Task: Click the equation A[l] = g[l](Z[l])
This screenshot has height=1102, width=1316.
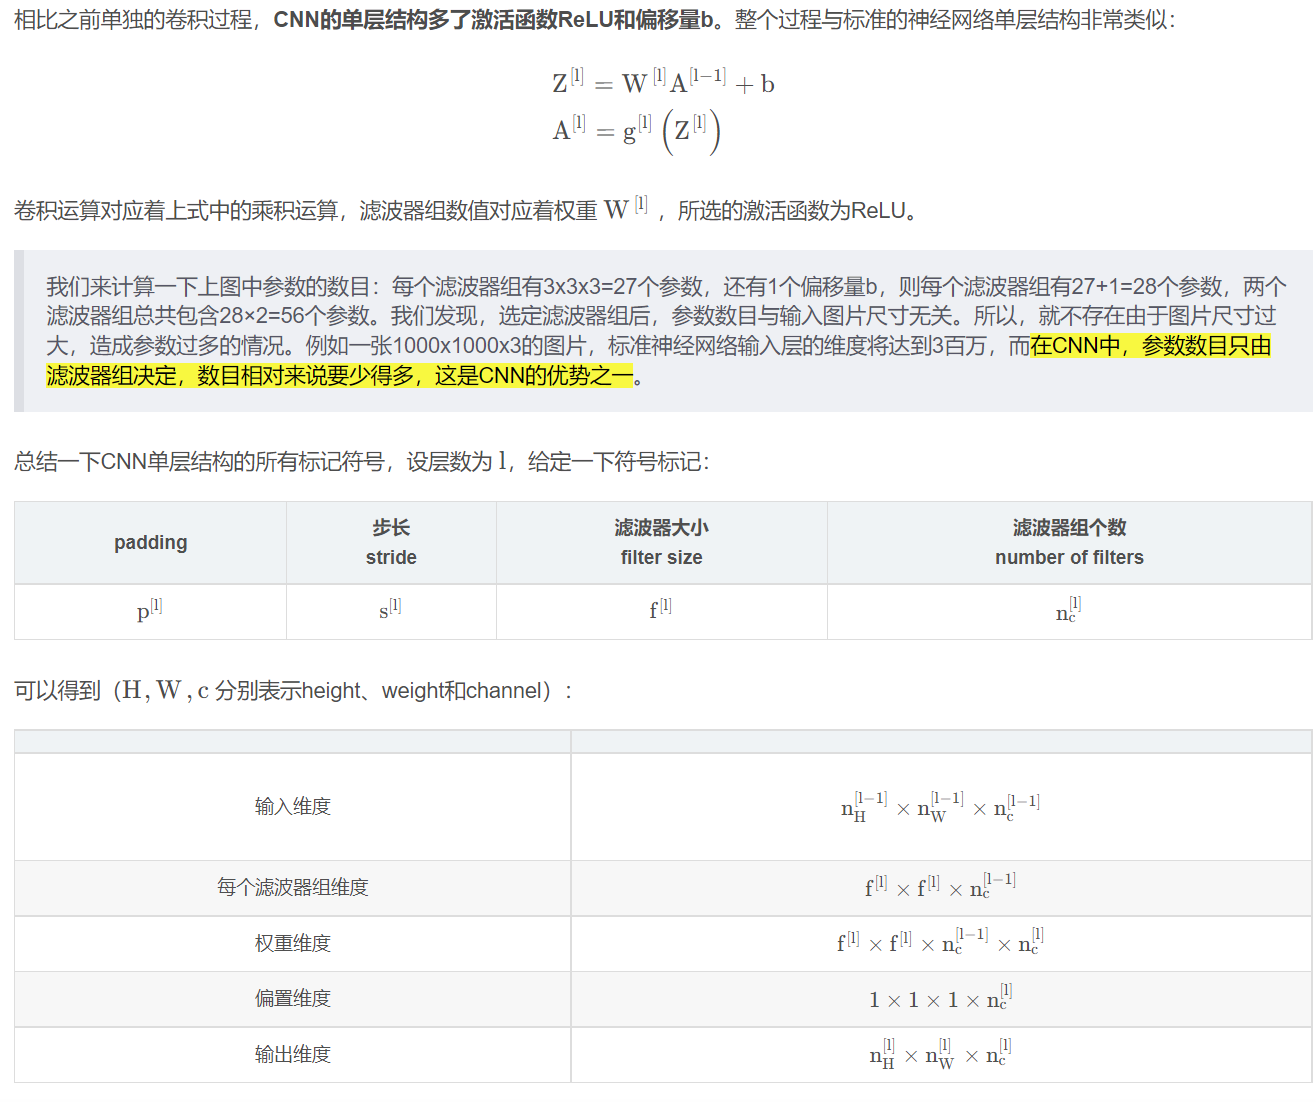Action: 637,131
